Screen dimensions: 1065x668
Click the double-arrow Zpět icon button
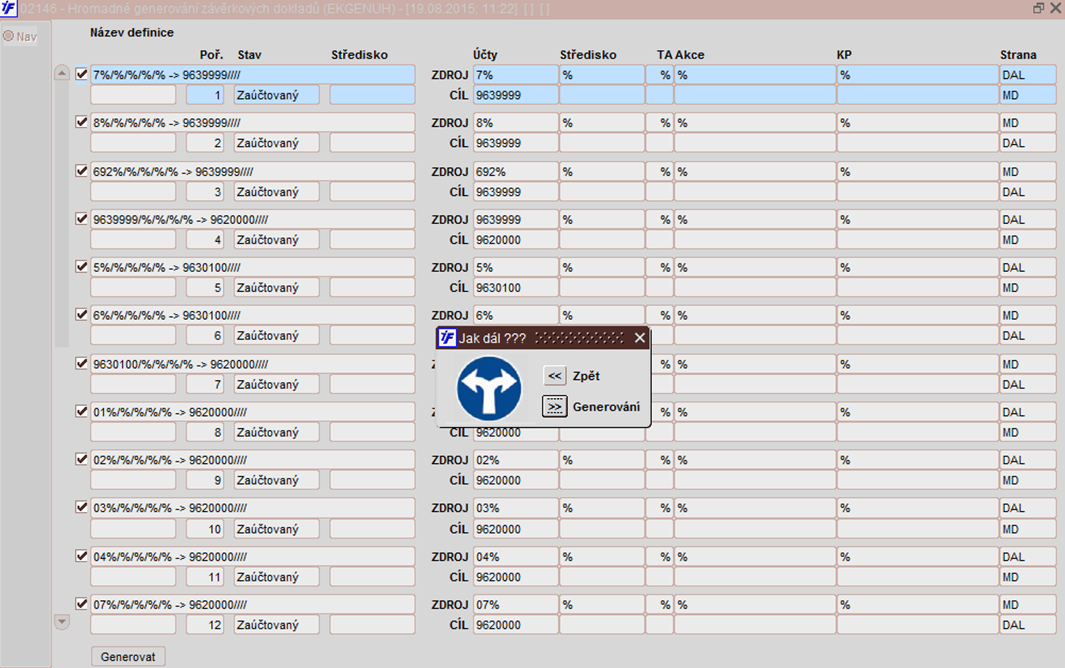[554, 376]
